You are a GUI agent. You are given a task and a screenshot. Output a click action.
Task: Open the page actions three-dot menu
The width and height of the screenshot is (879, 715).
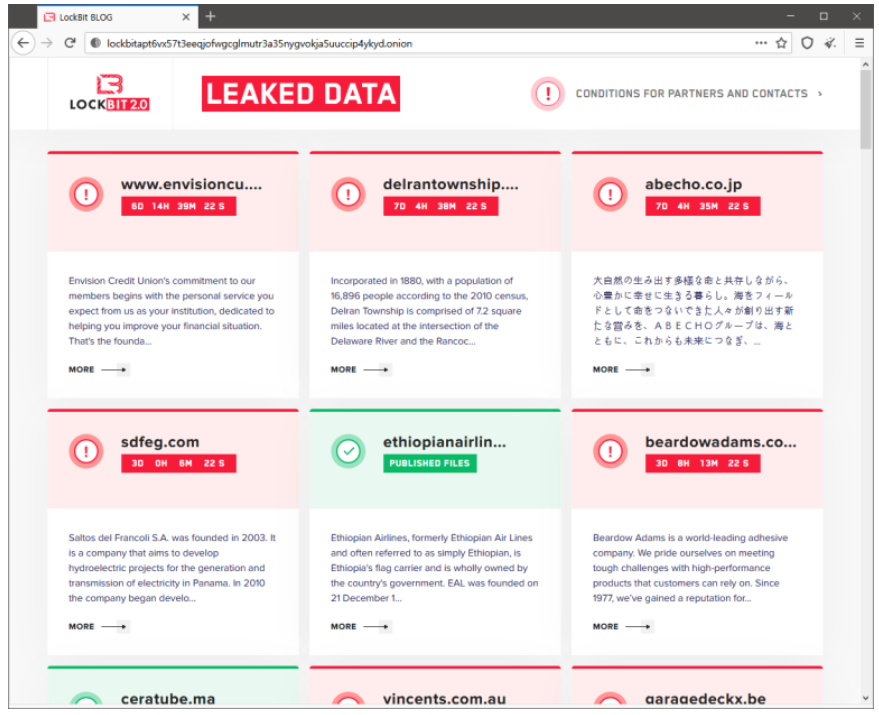(x=761, y=43)
